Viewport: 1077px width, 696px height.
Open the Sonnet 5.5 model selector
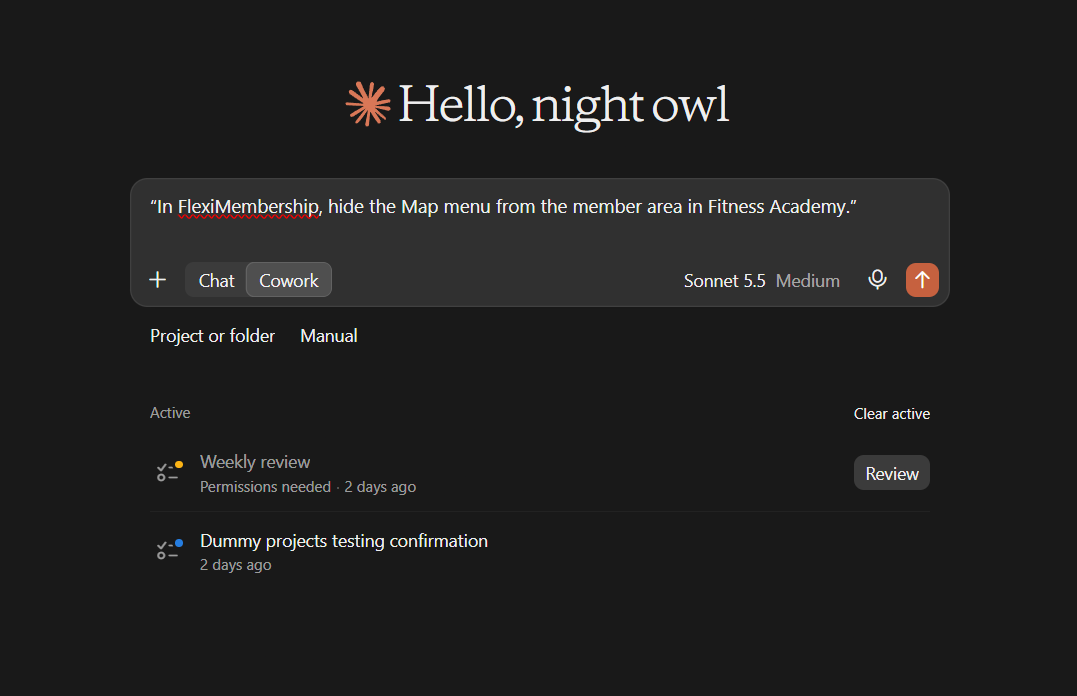(724, 281)
